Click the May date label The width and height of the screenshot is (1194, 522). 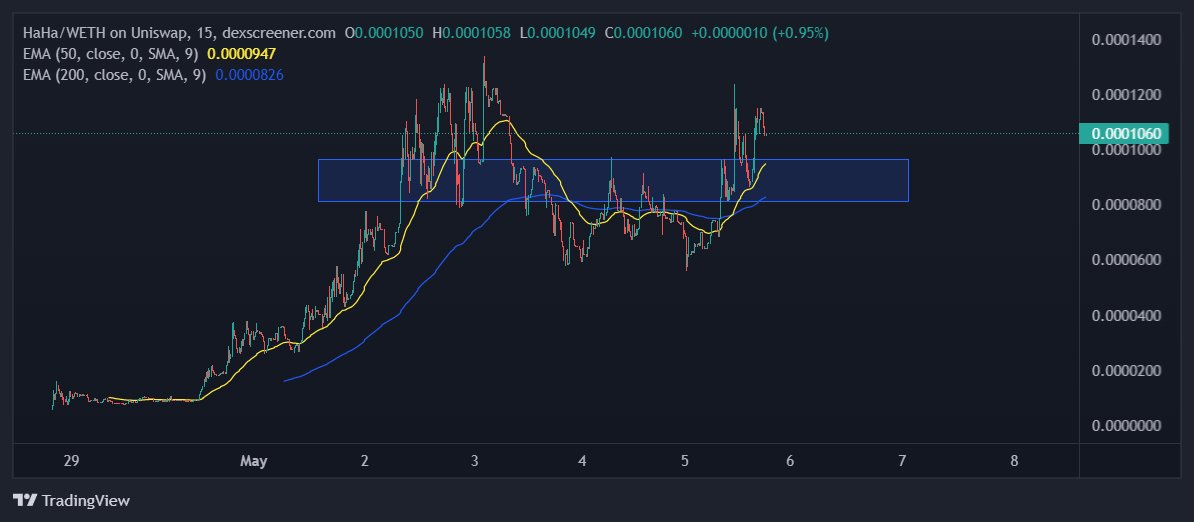254,460
